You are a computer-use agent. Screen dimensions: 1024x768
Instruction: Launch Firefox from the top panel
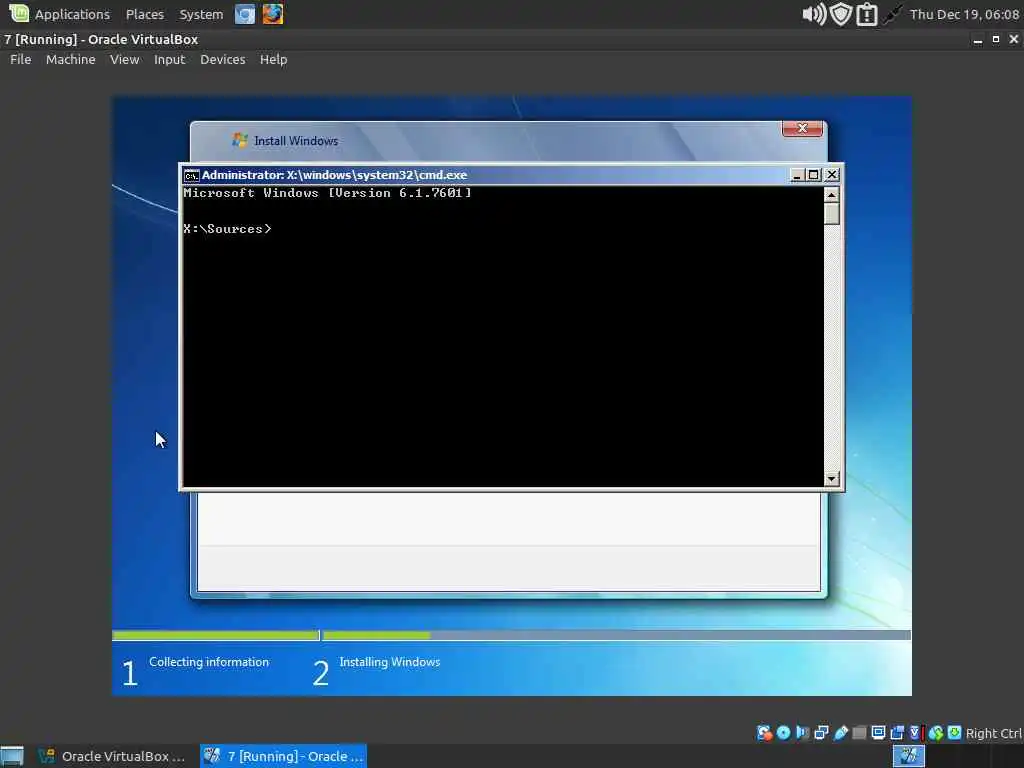(x=273, y=14)
